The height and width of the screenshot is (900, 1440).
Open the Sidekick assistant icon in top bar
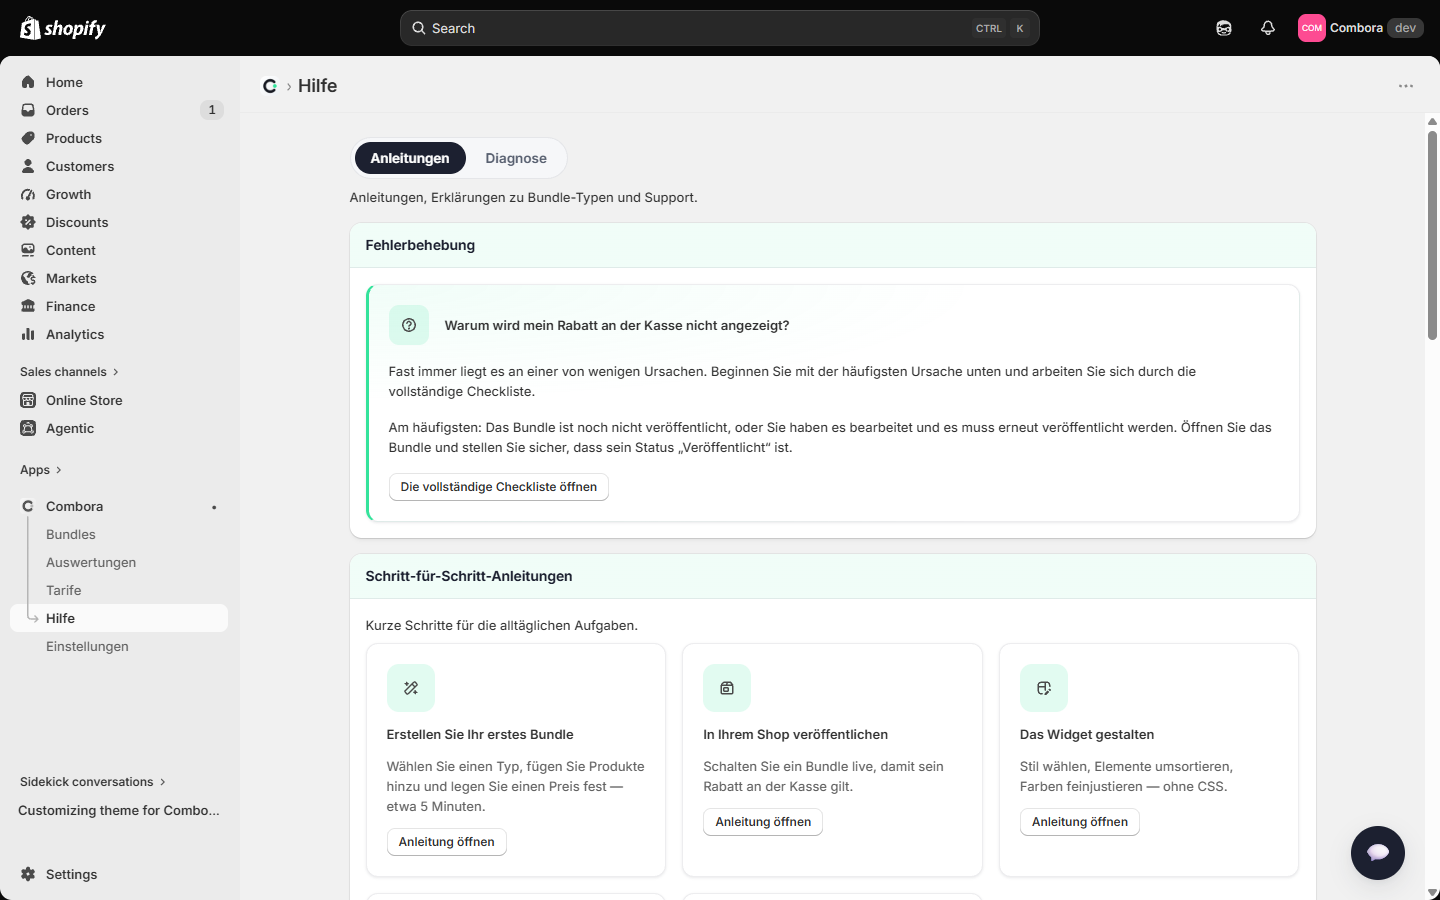click(x=1224, y=28)
